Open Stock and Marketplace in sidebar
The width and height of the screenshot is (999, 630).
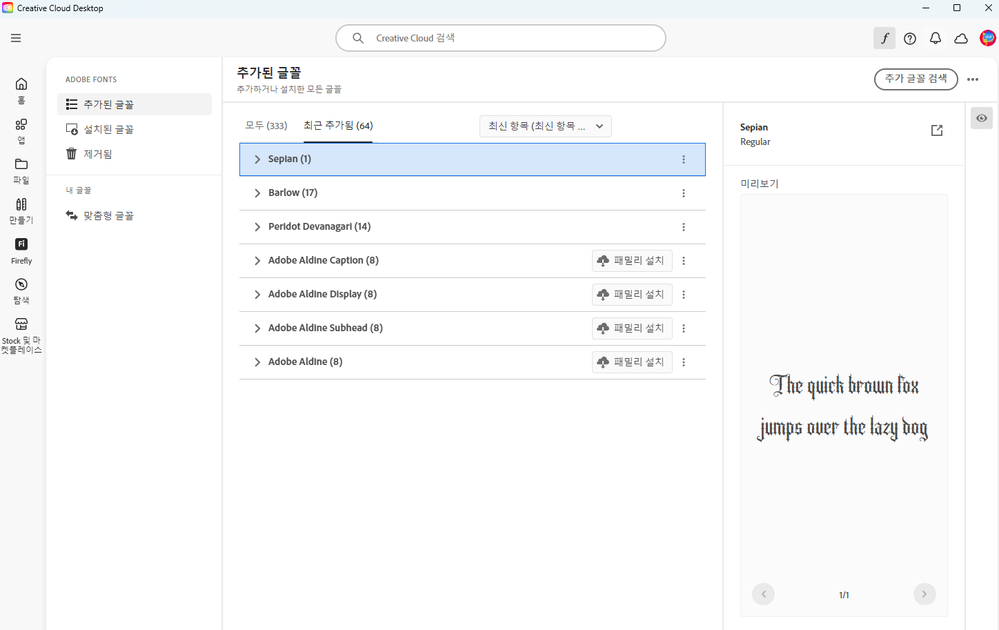pyautogui.click(x=21, y=336)
